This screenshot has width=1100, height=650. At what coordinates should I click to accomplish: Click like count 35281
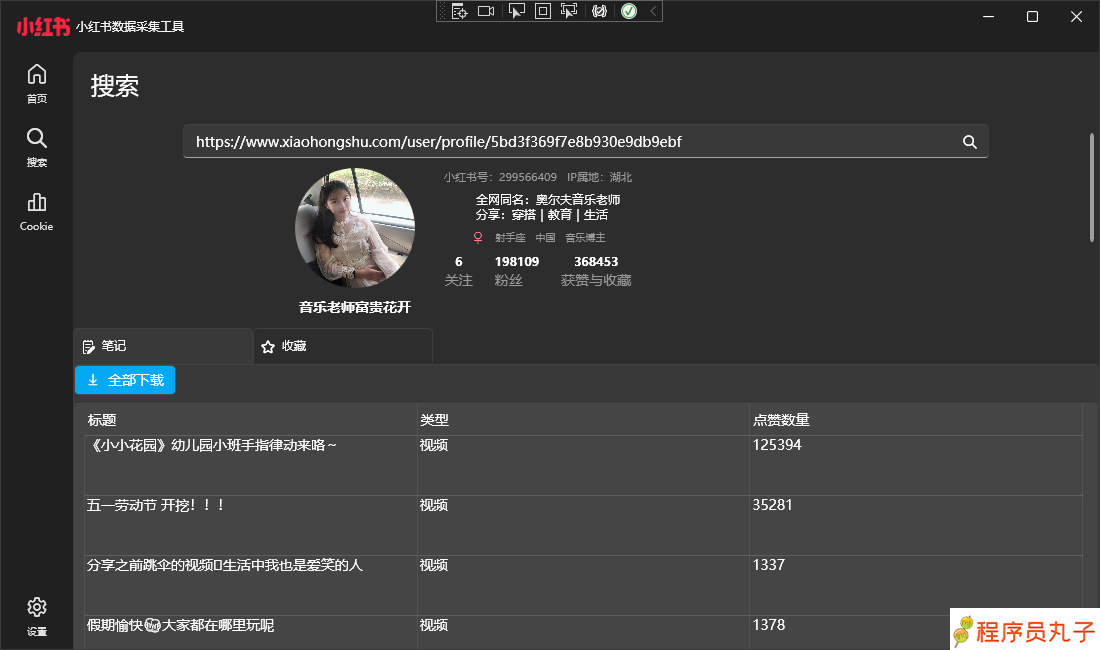click(x=772, y=505)
